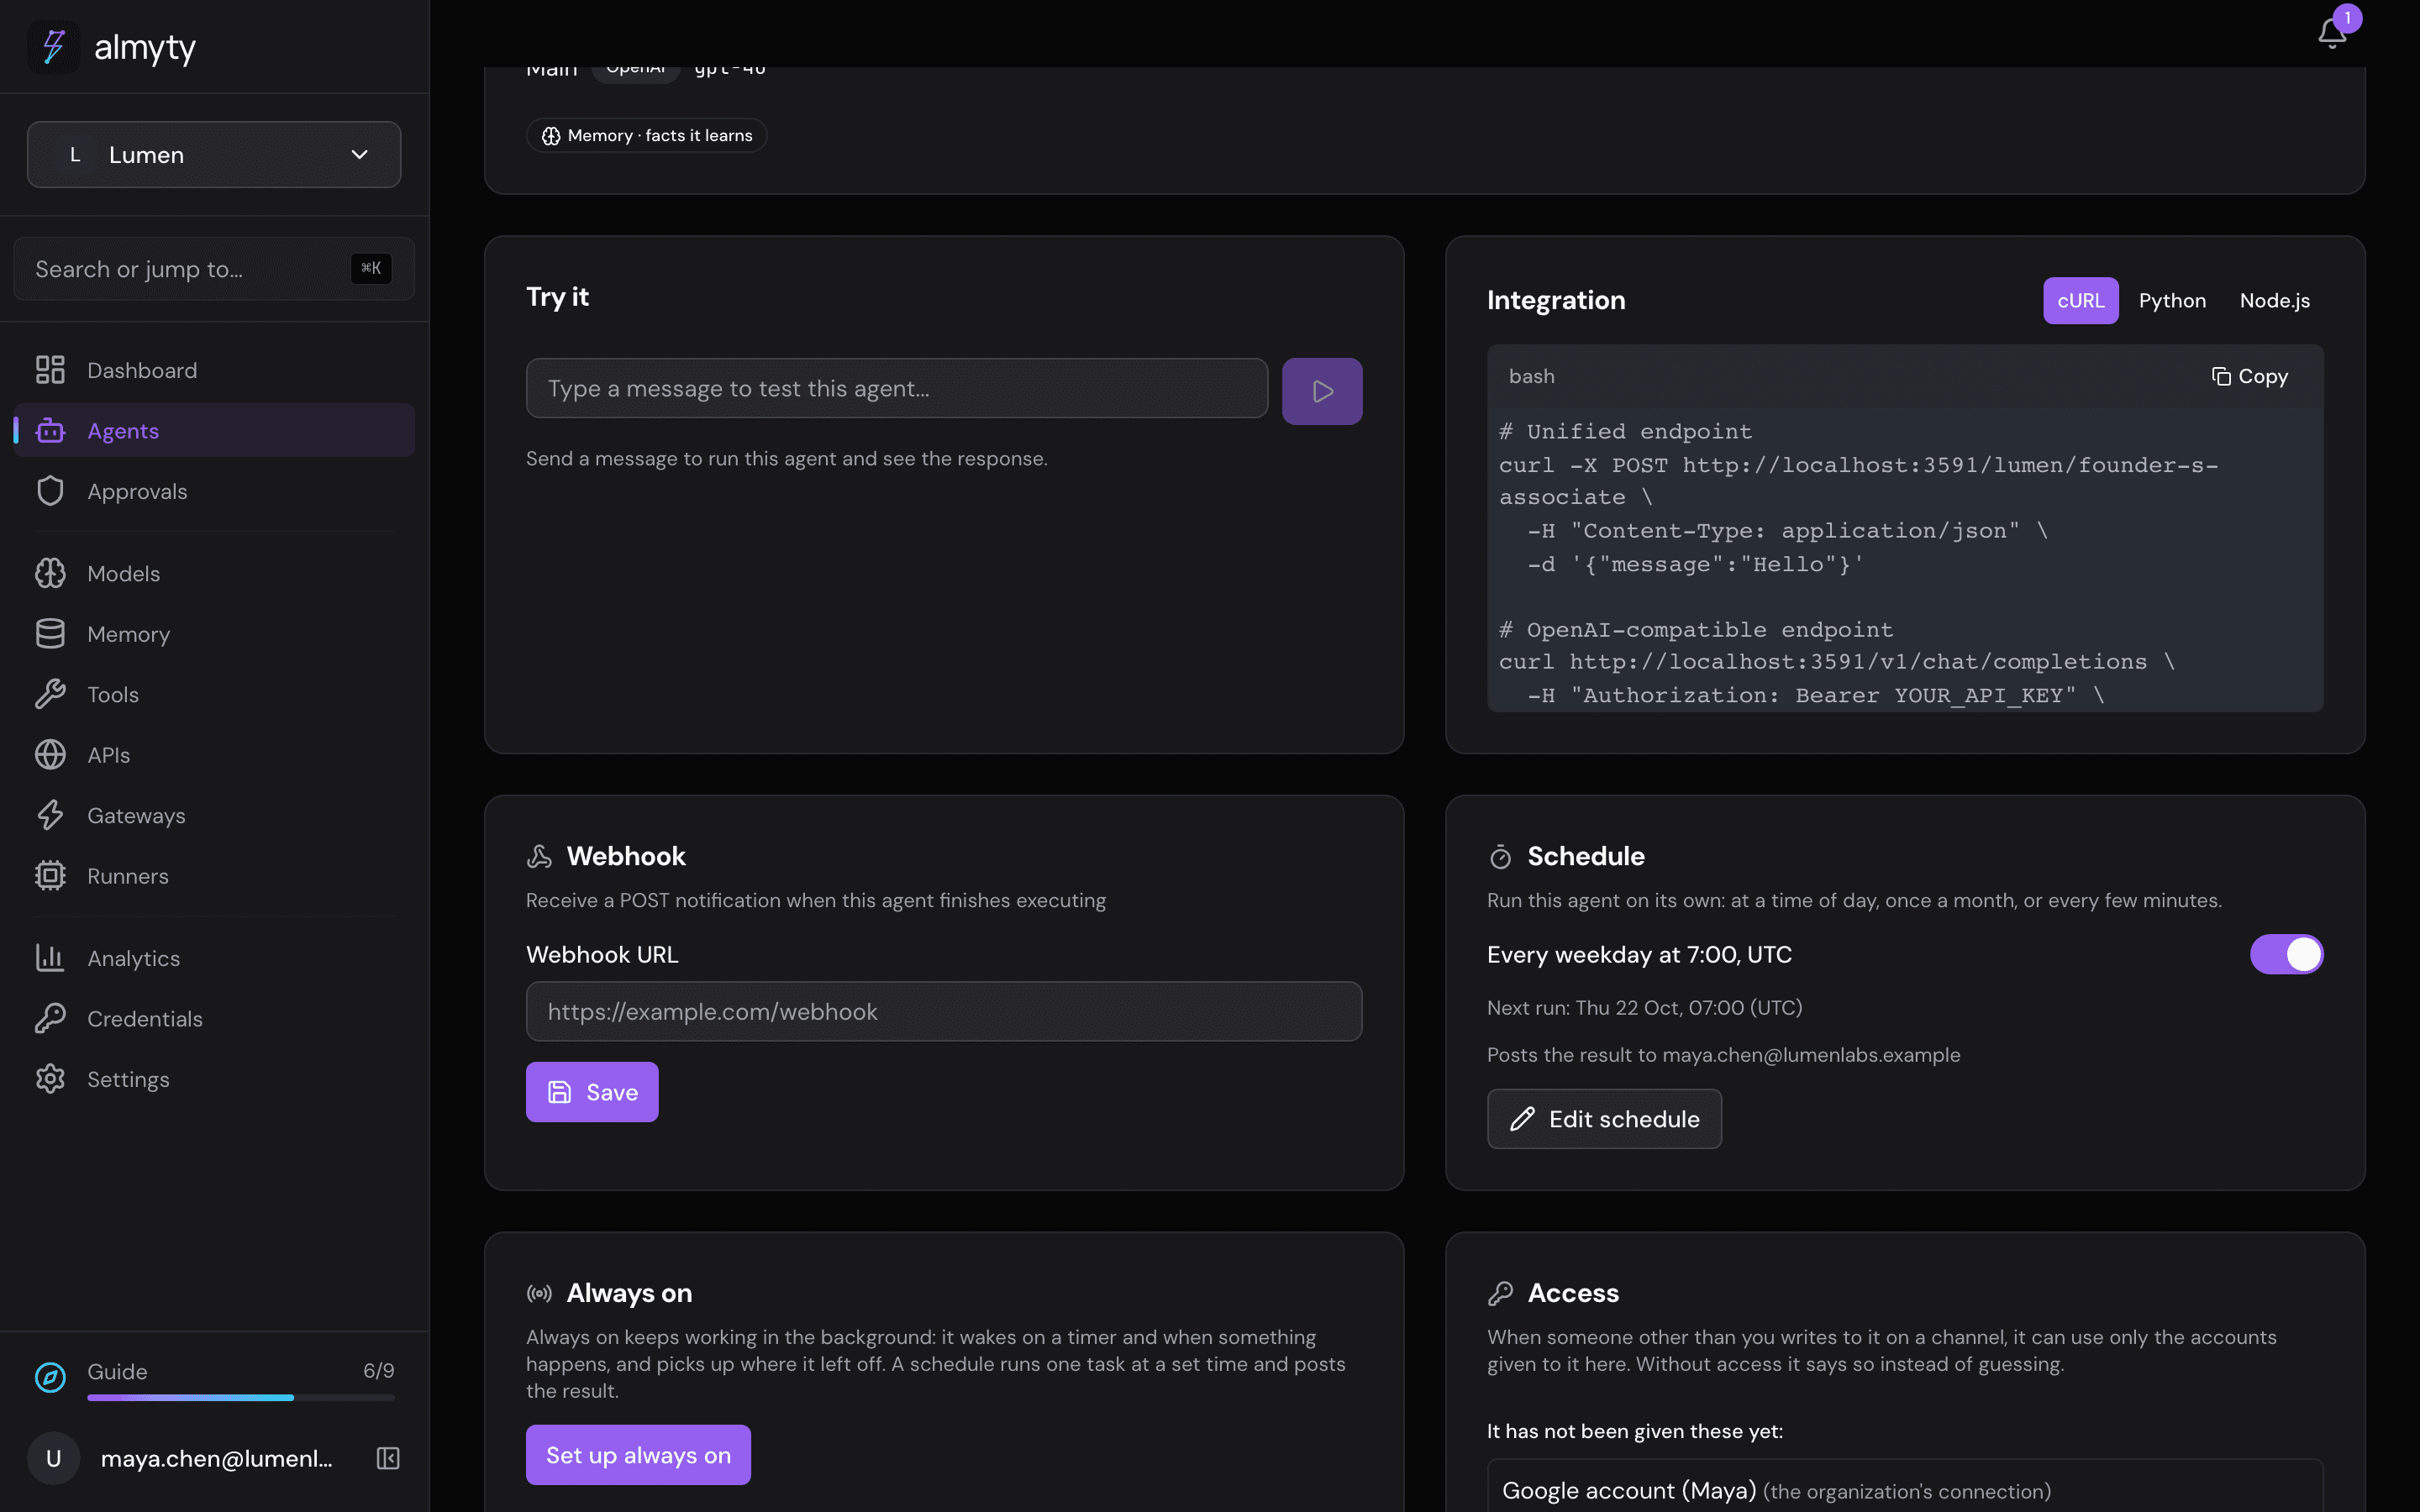Switch to the Python tab
Viewport: 2420px width, 1512px height.
coord(2172,301)
